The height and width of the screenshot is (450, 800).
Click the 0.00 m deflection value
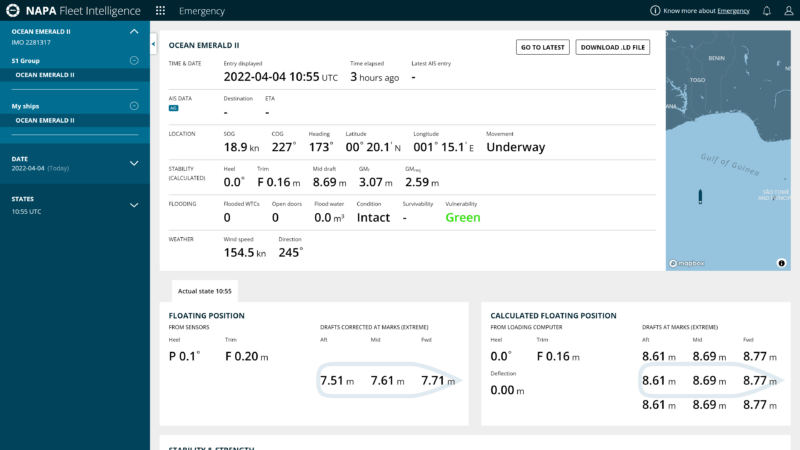click(x=507, y=390)
